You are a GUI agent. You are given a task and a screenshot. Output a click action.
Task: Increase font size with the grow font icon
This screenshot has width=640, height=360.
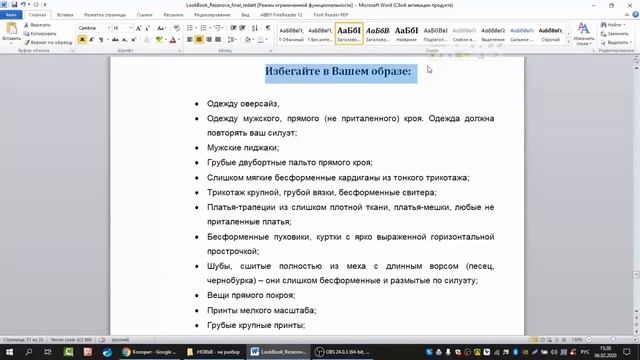tap(138, 28)
